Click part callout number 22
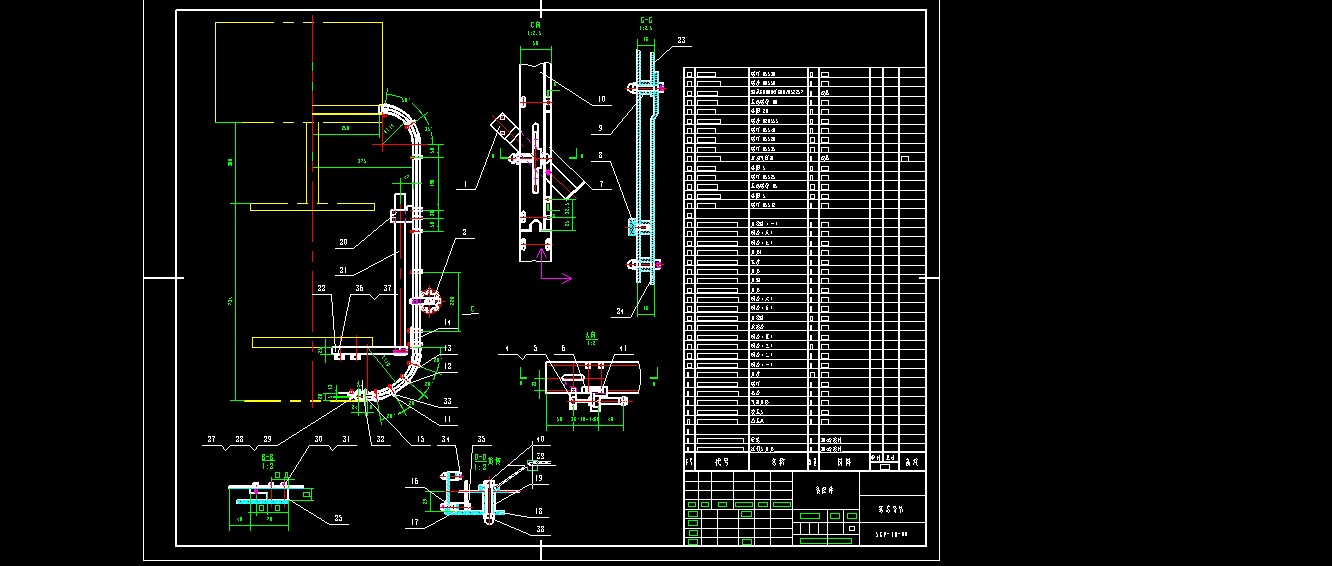Image resolution: width=1332 pixels, height=566 pixels. pyautogui.click(x=321, y=289)
